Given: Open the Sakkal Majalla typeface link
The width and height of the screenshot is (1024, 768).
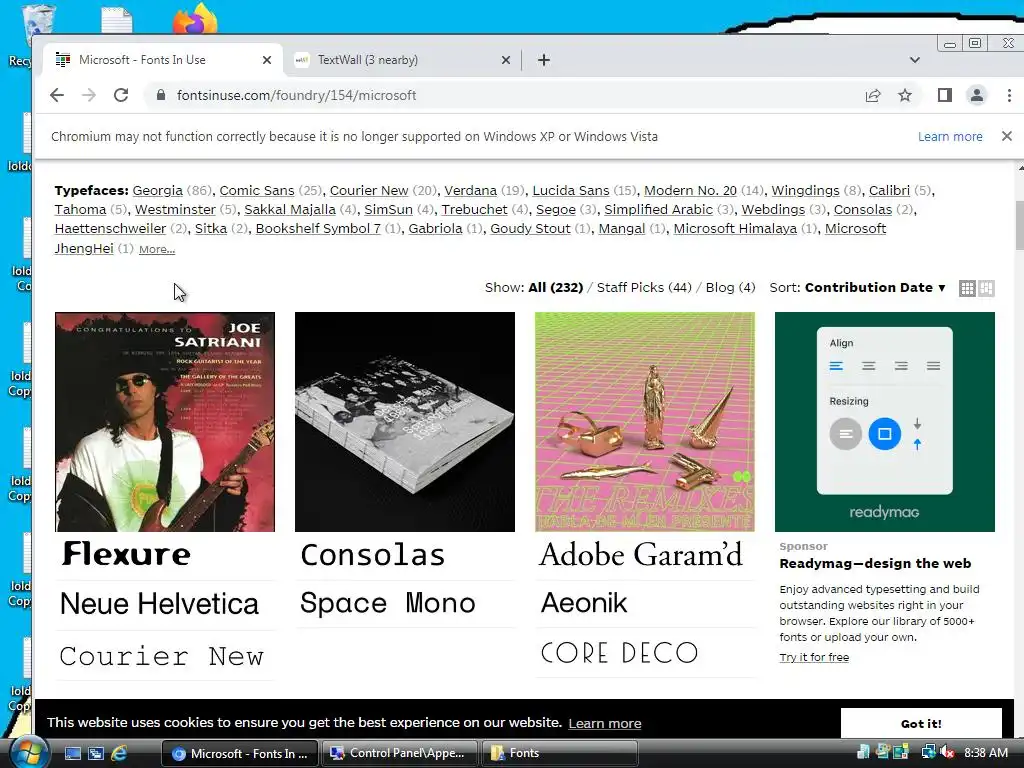Looking at the screenshot, I should (290, 210).
